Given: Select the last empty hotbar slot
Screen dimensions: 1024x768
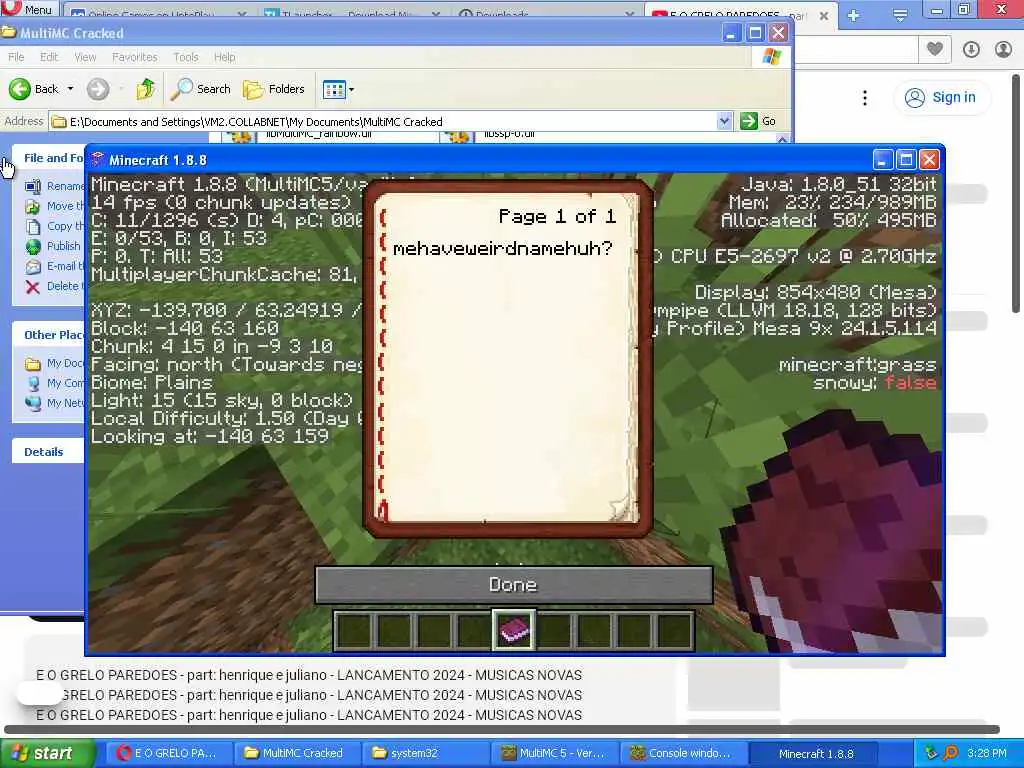Looking at the screenshot, I should 675,630.
